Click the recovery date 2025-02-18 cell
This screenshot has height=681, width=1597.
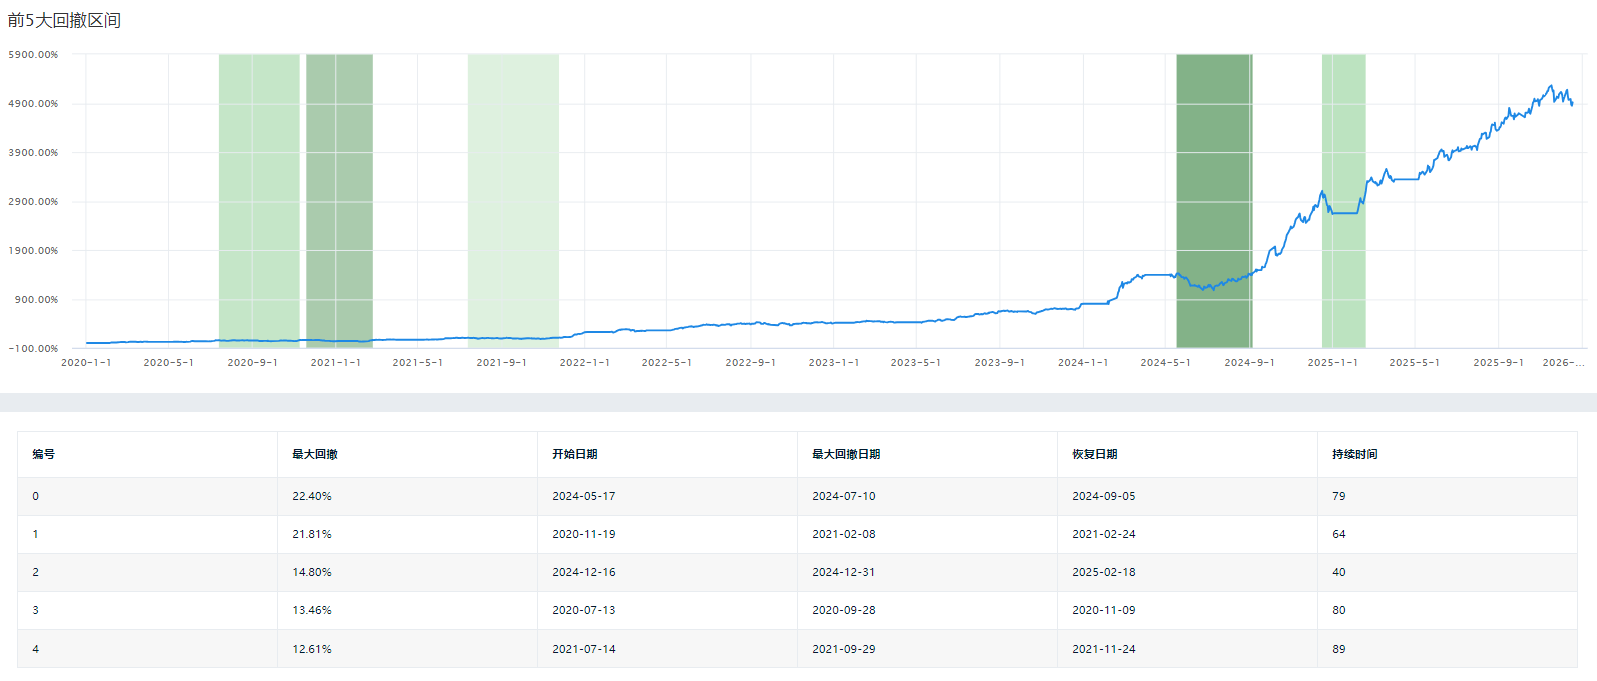tap(1104, 572)
